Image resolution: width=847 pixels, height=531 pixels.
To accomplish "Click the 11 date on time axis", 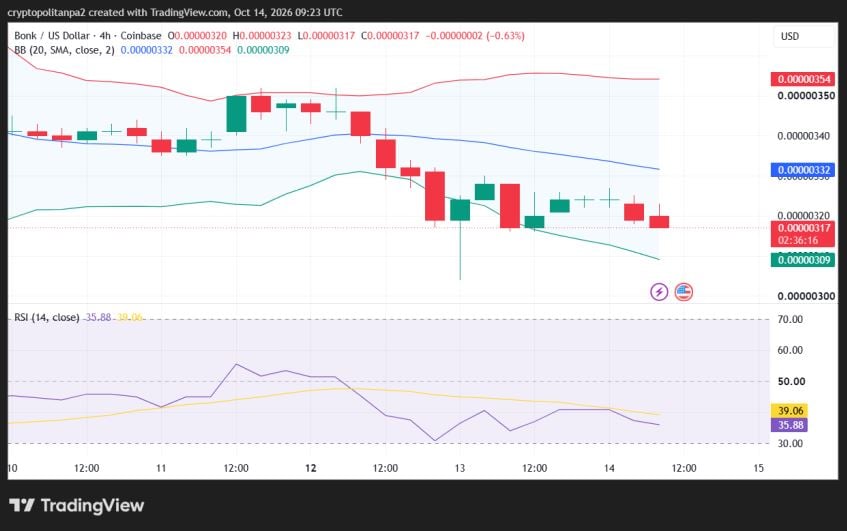I will (161, 468).
